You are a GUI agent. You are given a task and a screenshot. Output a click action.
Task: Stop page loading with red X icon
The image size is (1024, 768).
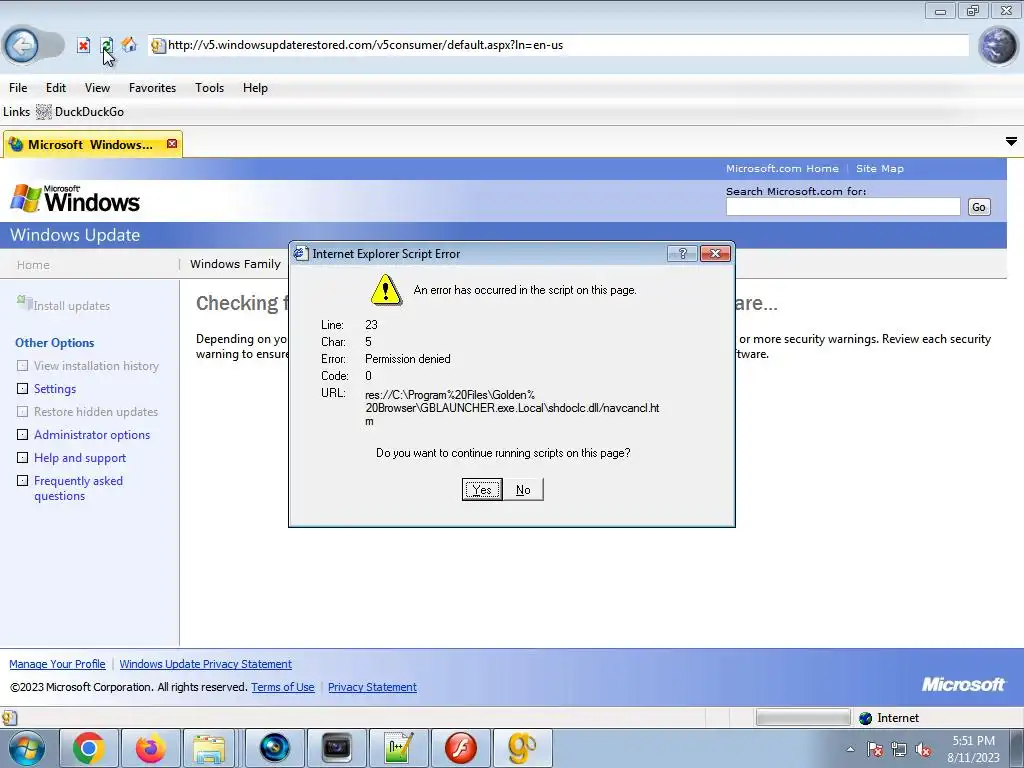[83, 45]
